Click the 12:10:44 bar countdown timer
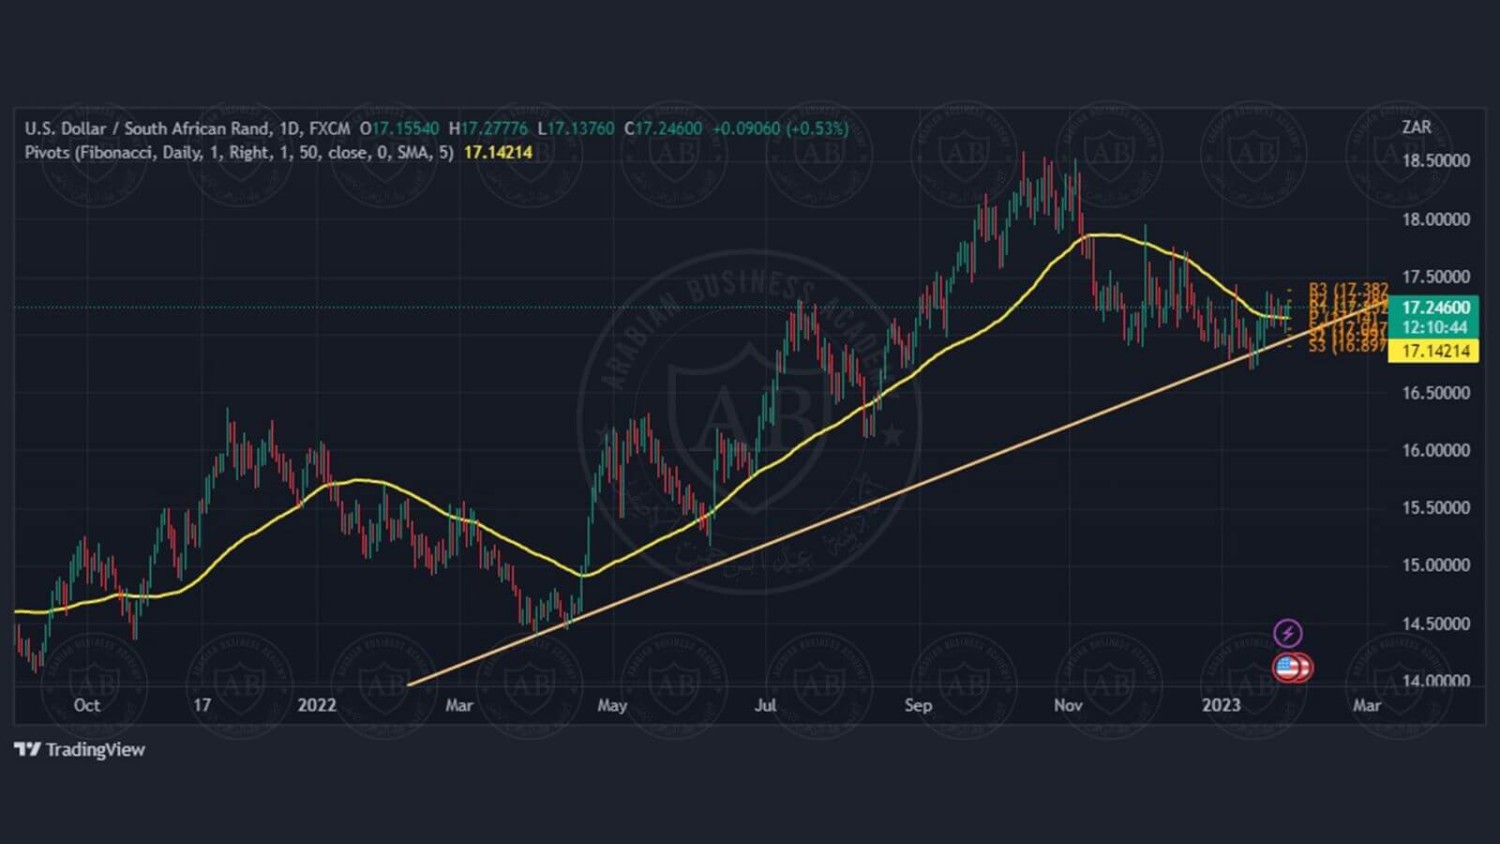Viewport: 1500px width, 844px height. [x=1435, y=327]
